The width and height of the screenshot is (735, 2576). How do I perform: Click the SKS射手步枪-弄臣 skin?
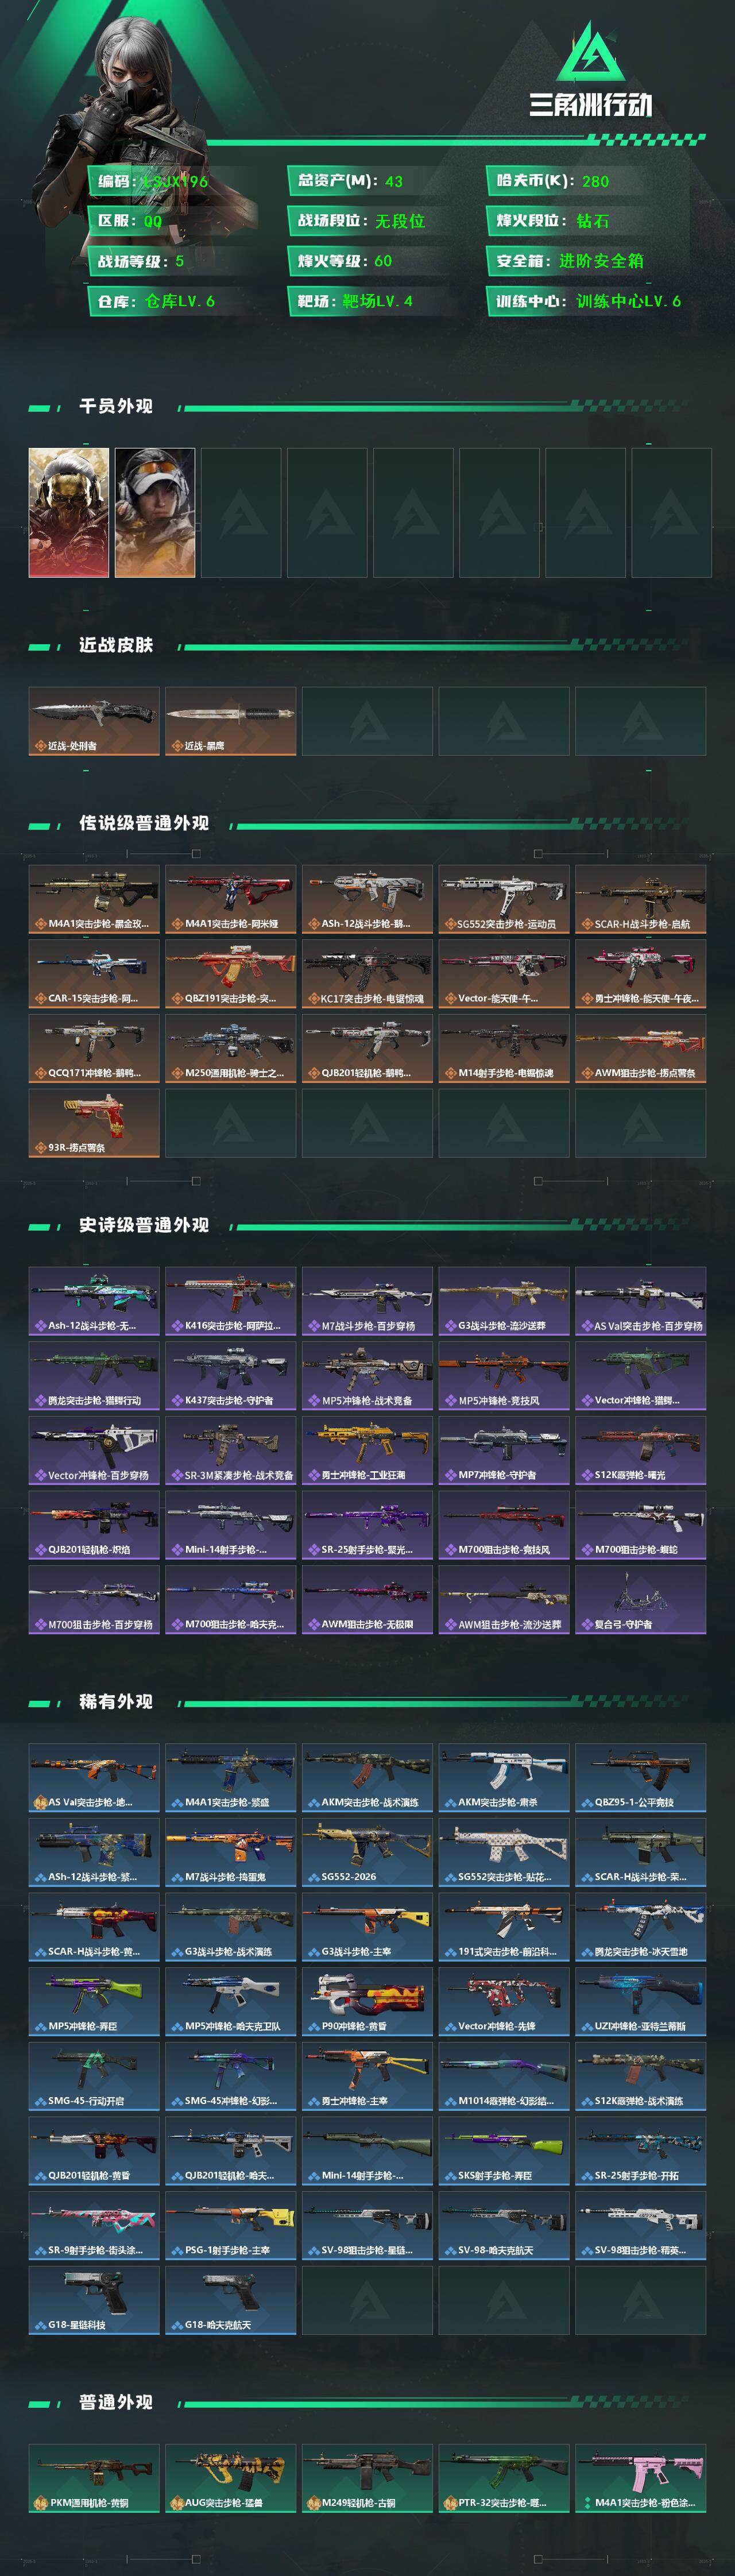point(504,2150)
